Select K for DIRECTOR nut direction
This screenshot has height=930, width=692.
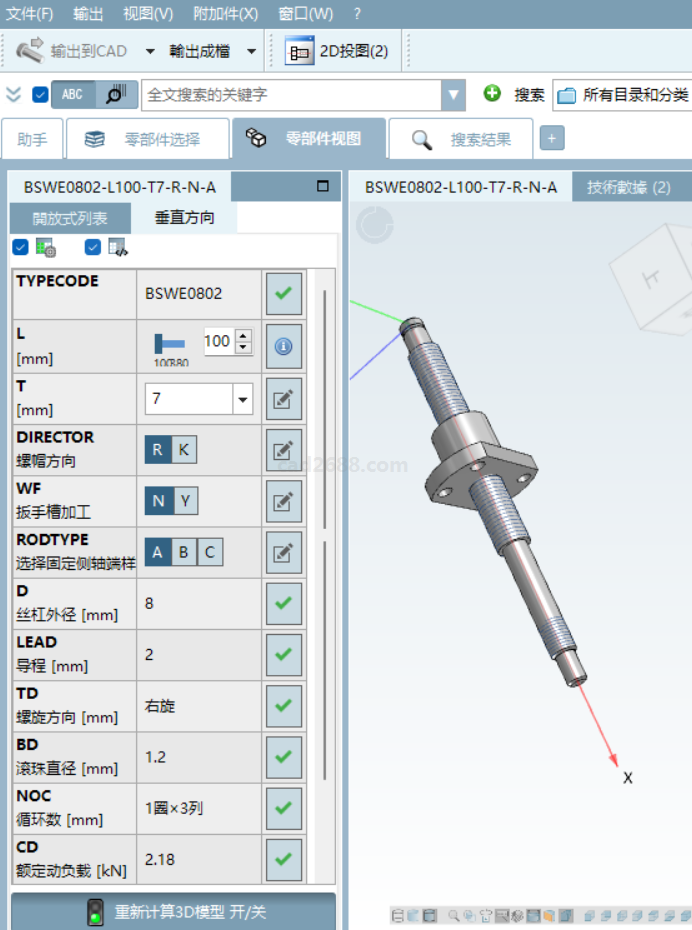(183, 450)
